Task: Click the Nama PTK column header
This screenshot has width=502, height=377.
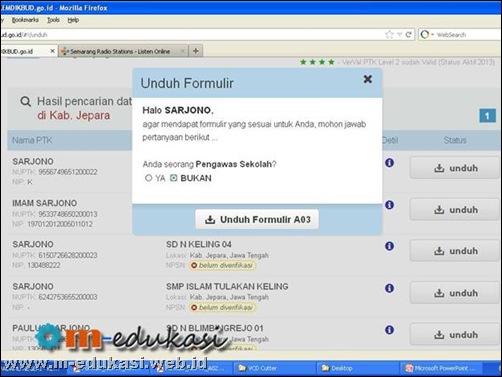Action: [x=32, y=140]
